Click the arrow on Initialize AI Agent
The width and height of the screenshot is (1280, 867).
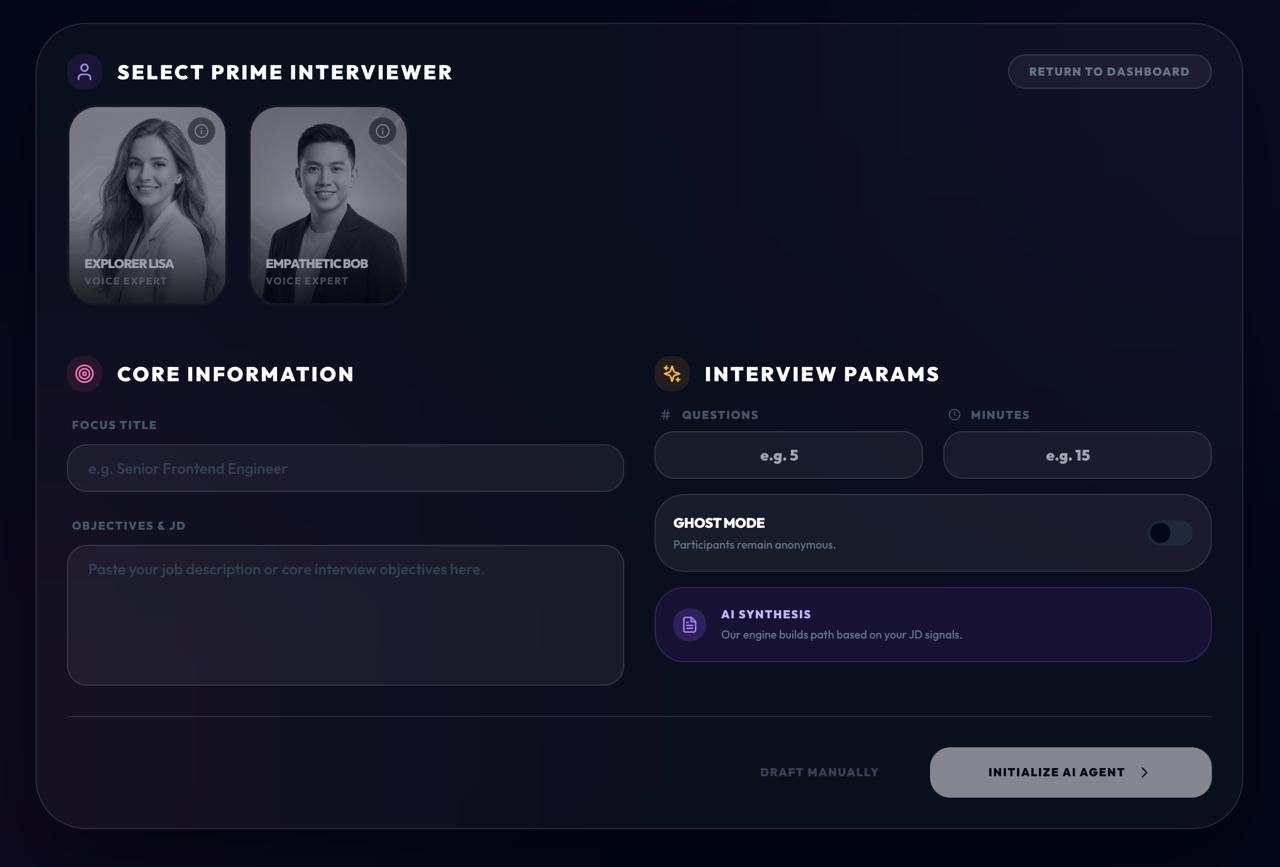click(x=1144, y=772)
